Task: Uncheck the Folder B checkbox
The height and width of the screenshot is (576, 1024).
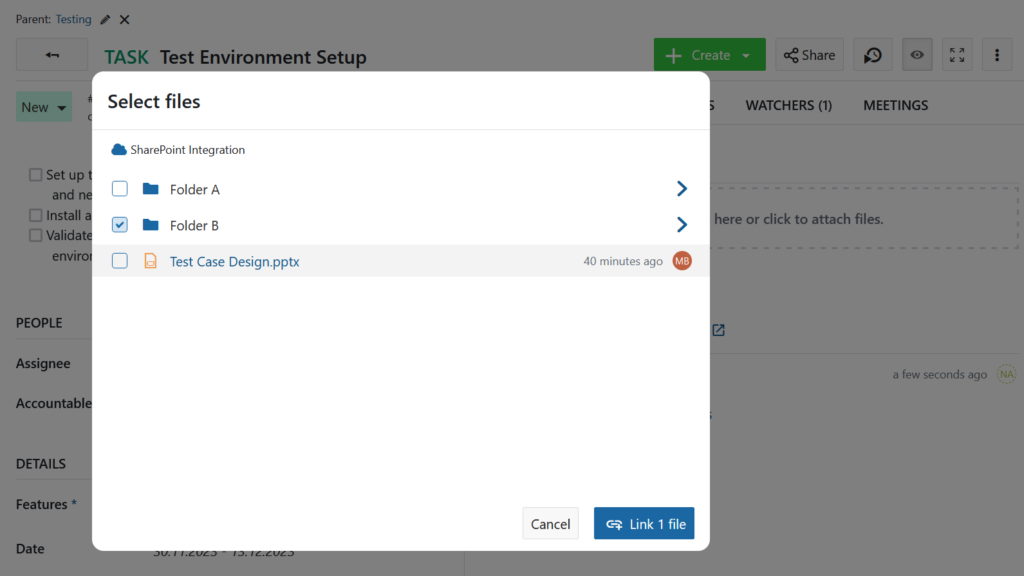Action: coord(119,224)
